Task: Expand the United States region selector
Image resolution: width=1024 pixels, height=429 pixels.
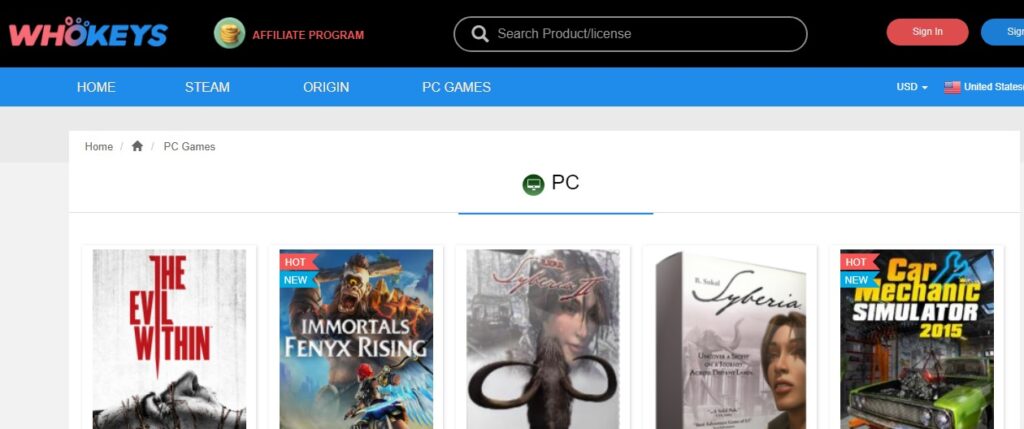Action: coord(991,87)
